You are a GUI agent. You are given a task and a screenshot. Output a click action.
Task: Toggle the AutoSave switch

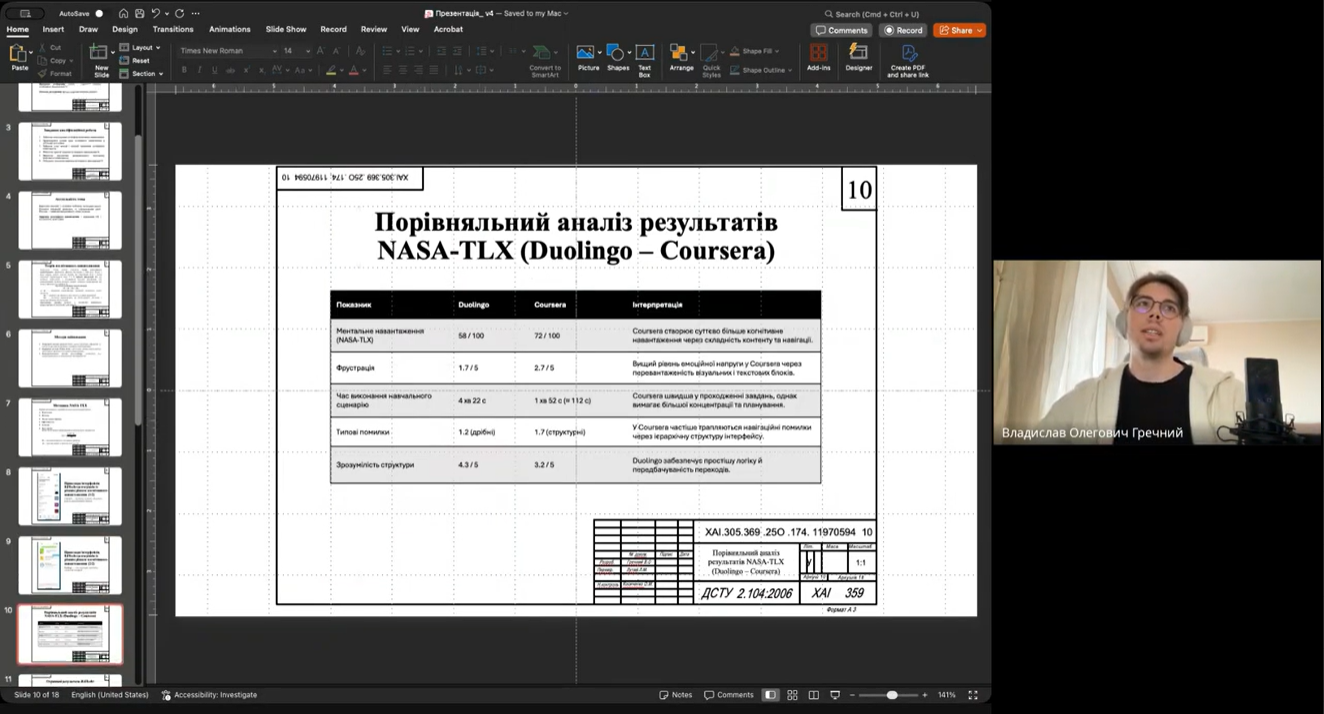pos(99,14)
